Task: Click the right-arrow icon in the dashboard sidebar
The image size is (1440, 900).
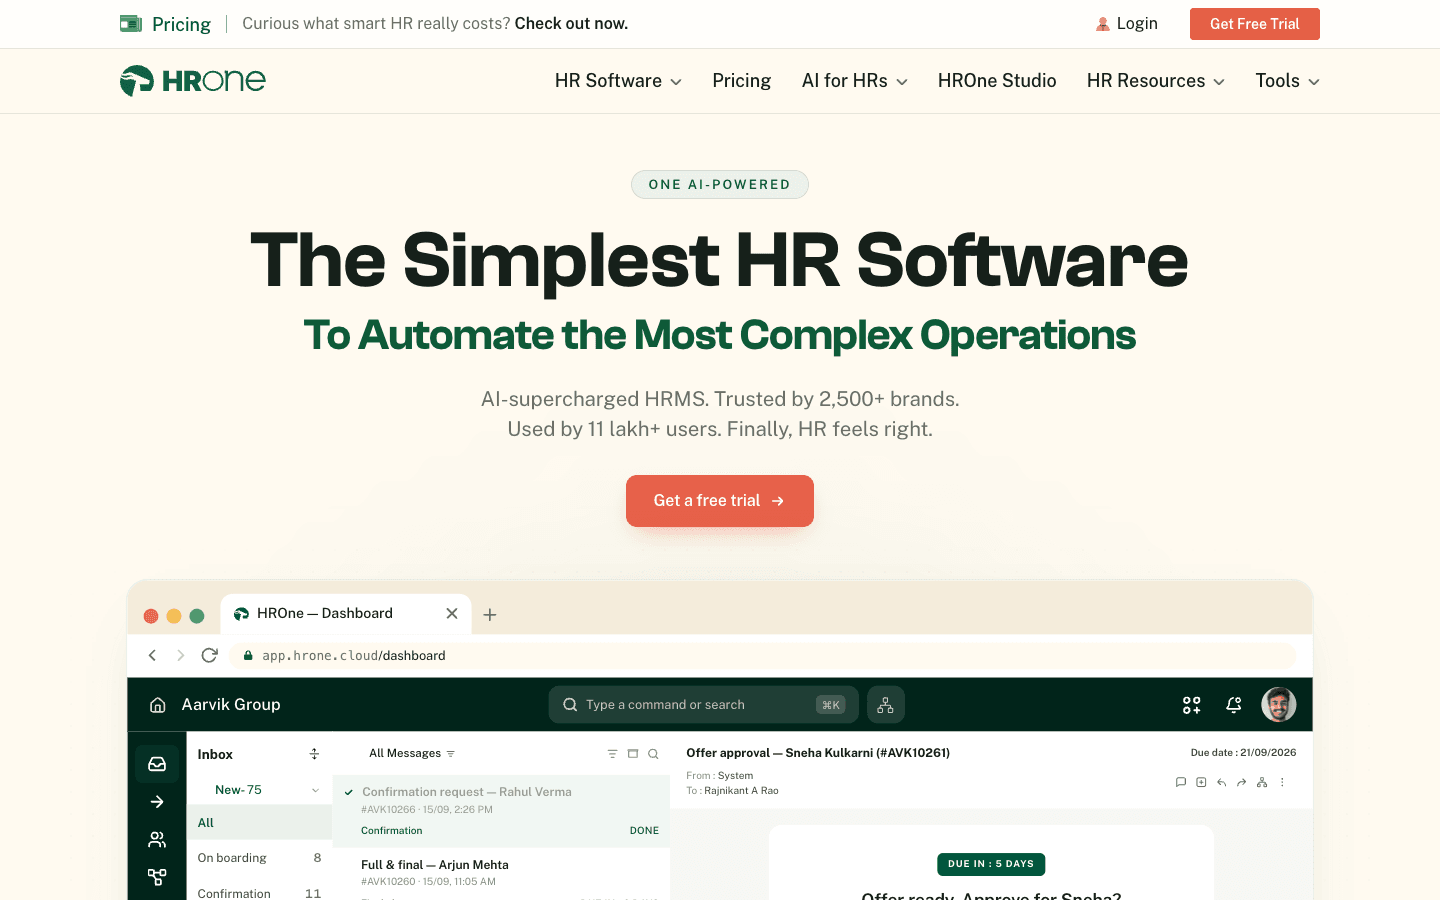Action: (157, 802)
